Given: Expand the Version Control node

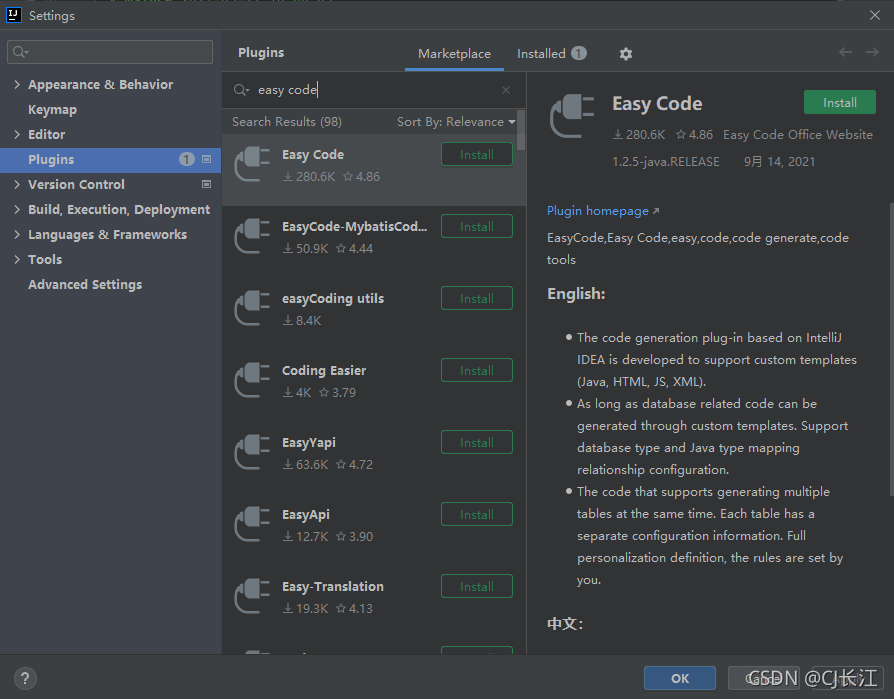Looking at the screenshot, I should 17,184.
